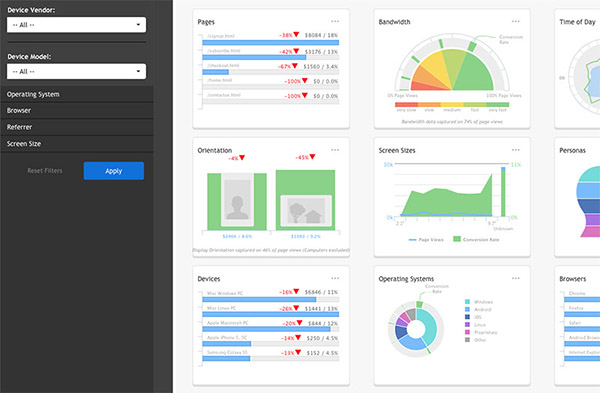Toggle the Linux legend swatch
Viewport: 600px width, 393px height.
[467, 325]
